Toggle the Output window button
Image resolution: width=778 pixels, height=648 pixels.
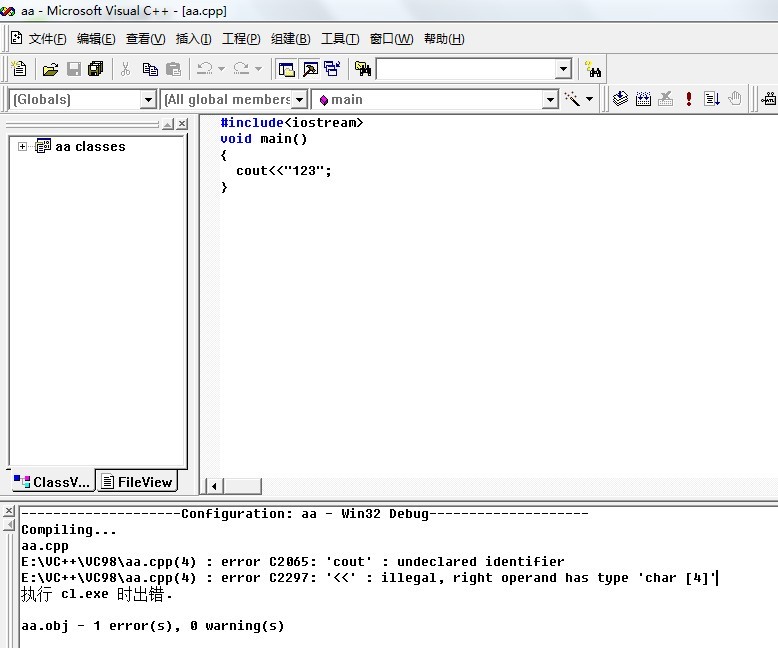pyautogui.click(x=310, y=69)
